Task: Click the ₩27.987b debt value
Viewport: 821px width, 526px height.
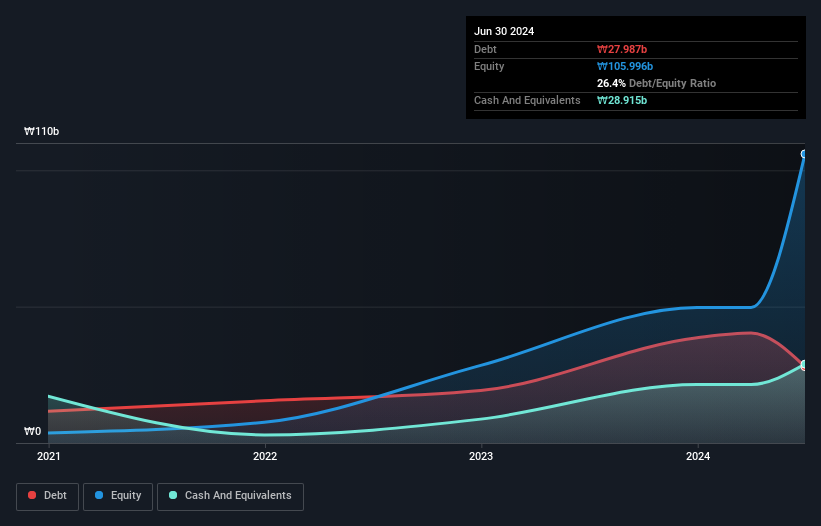Action: pyautogui.click(x=622, y=49)
